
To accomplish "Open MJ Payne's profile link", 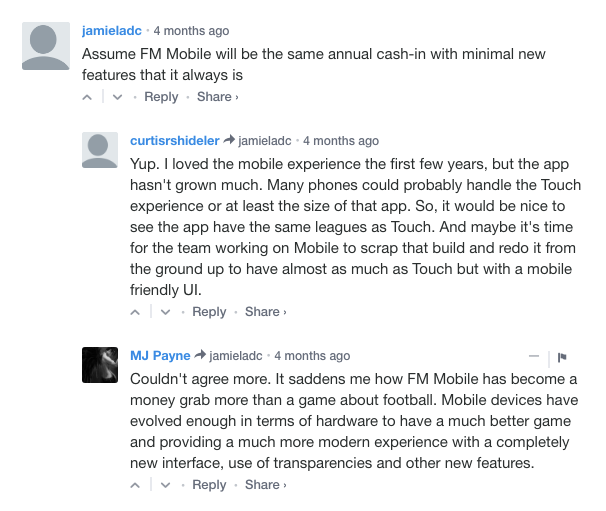I will (x=160, y=356).
